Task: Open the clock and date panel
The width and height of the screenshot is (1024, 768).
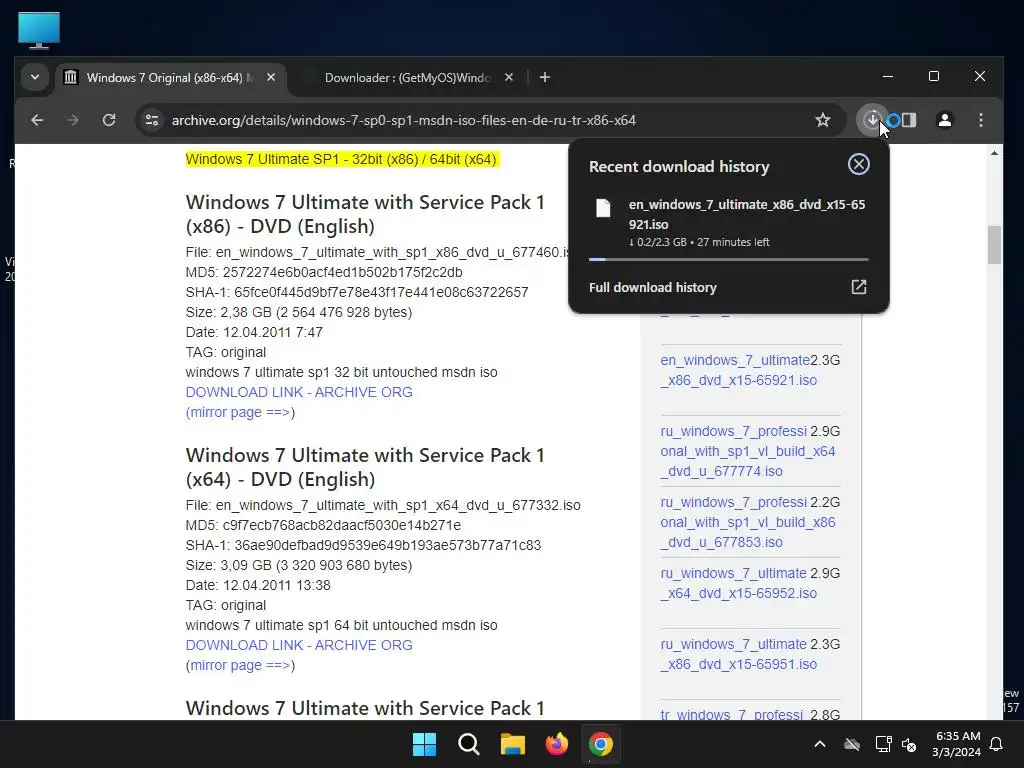Action: point(957,744)
